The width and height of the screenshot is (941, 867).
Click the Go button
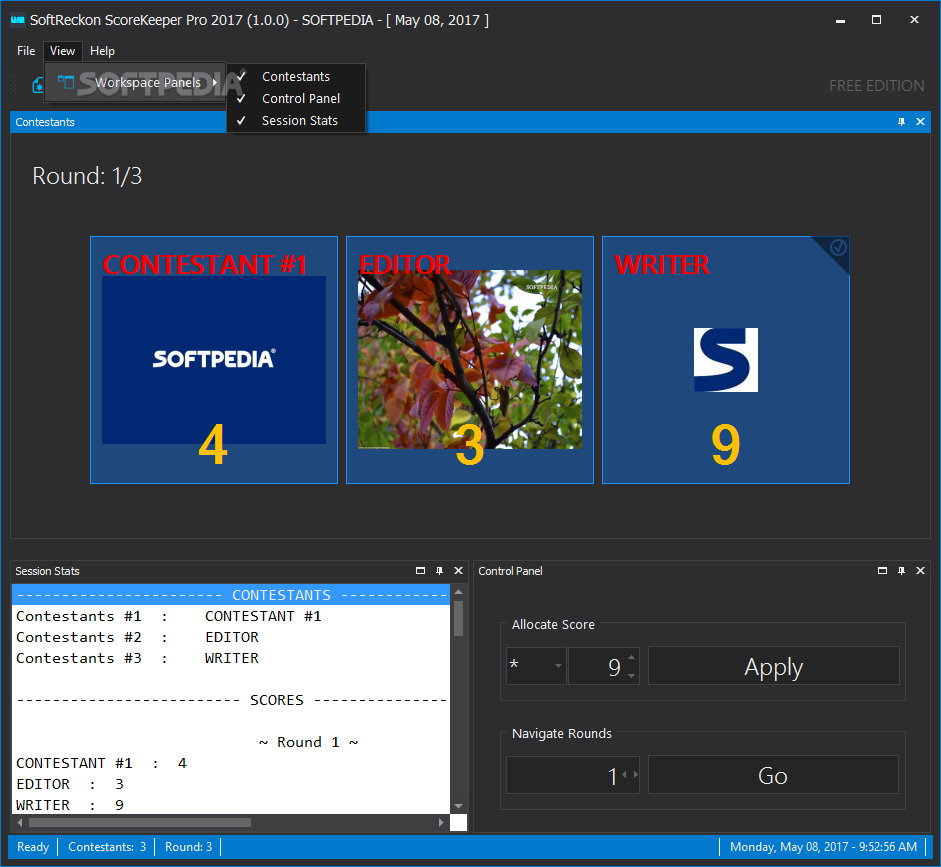(773, 775)
